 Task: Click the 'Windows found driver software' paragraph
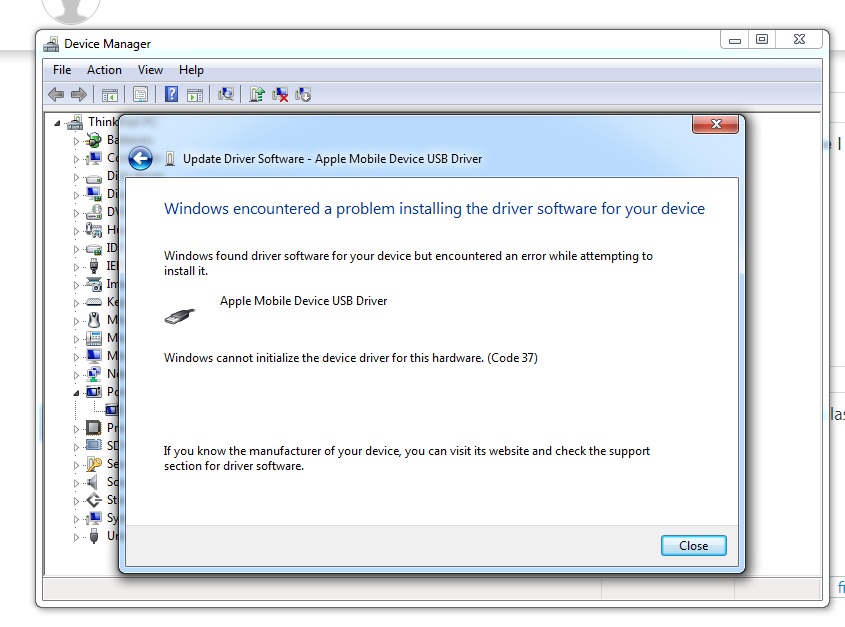[x=408, y=263]
